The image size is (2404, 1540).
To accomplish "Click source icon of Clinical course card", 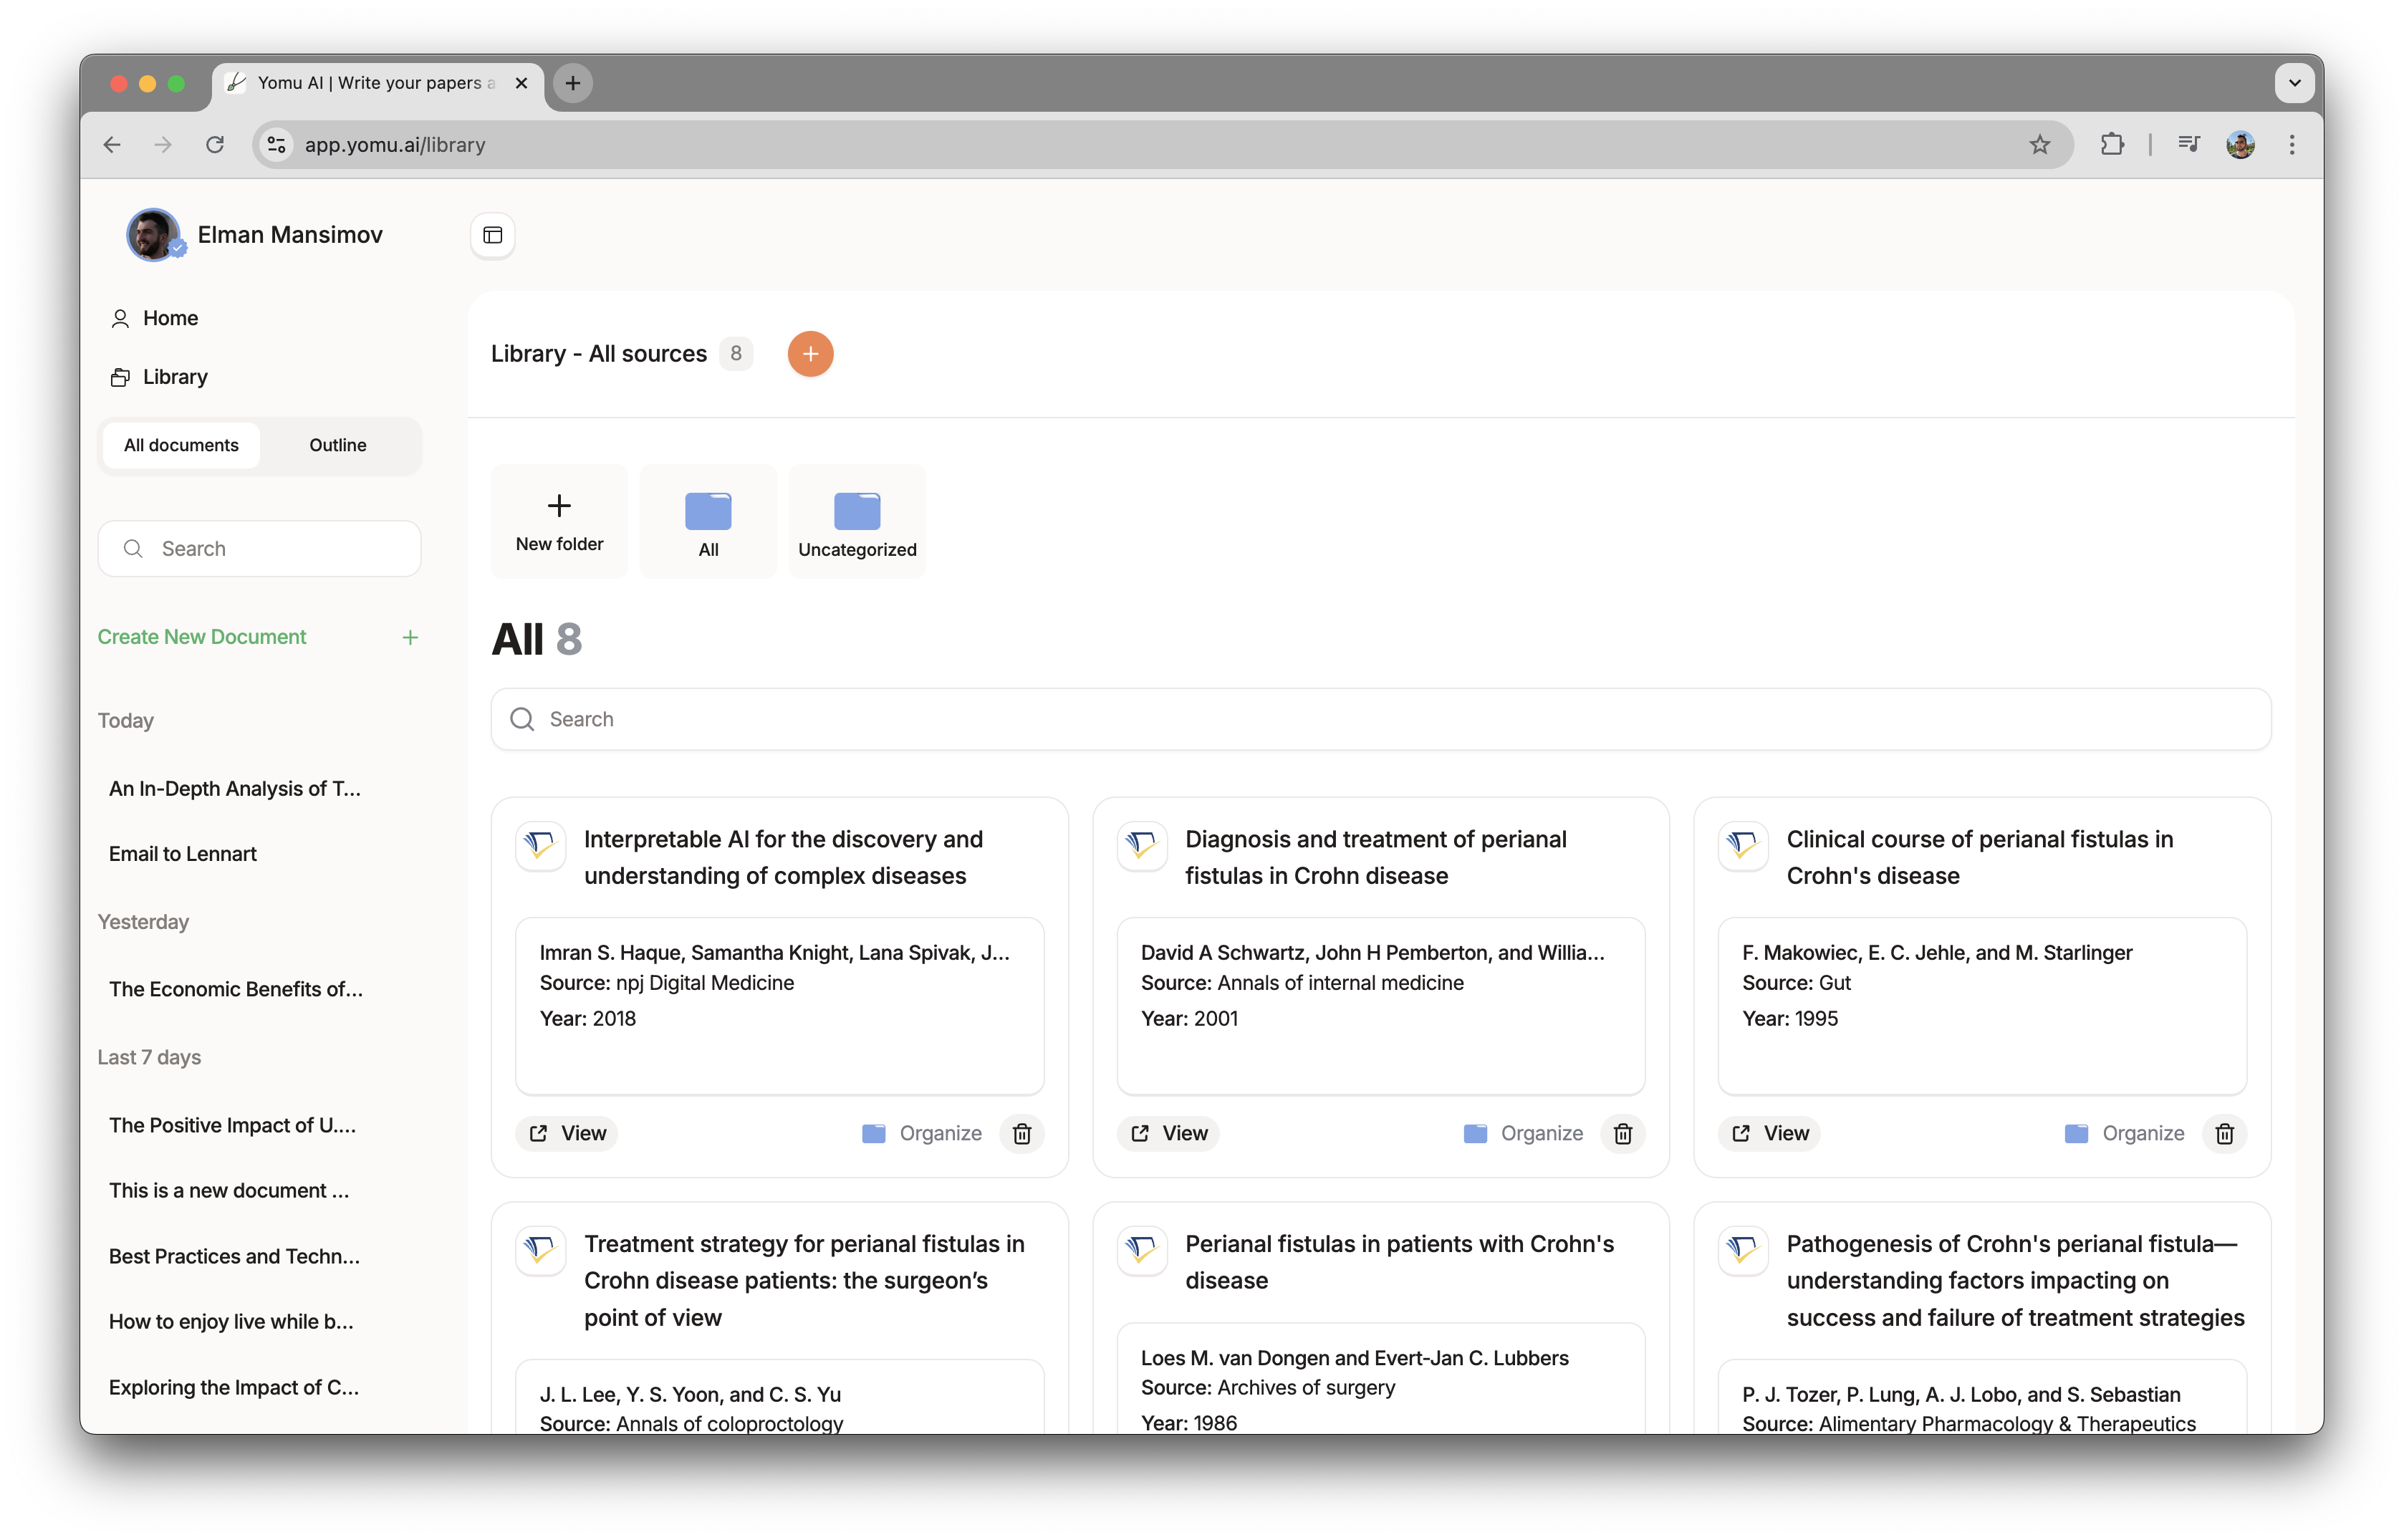I will click(1743, 845).
